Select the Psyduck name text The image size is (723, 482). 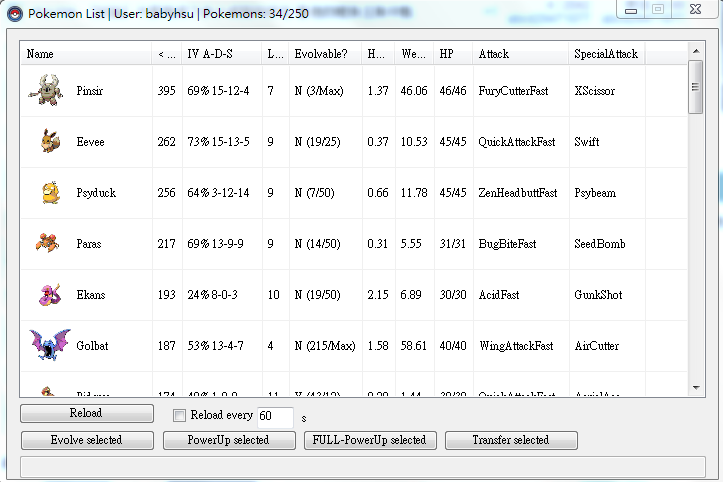(96, 193)
